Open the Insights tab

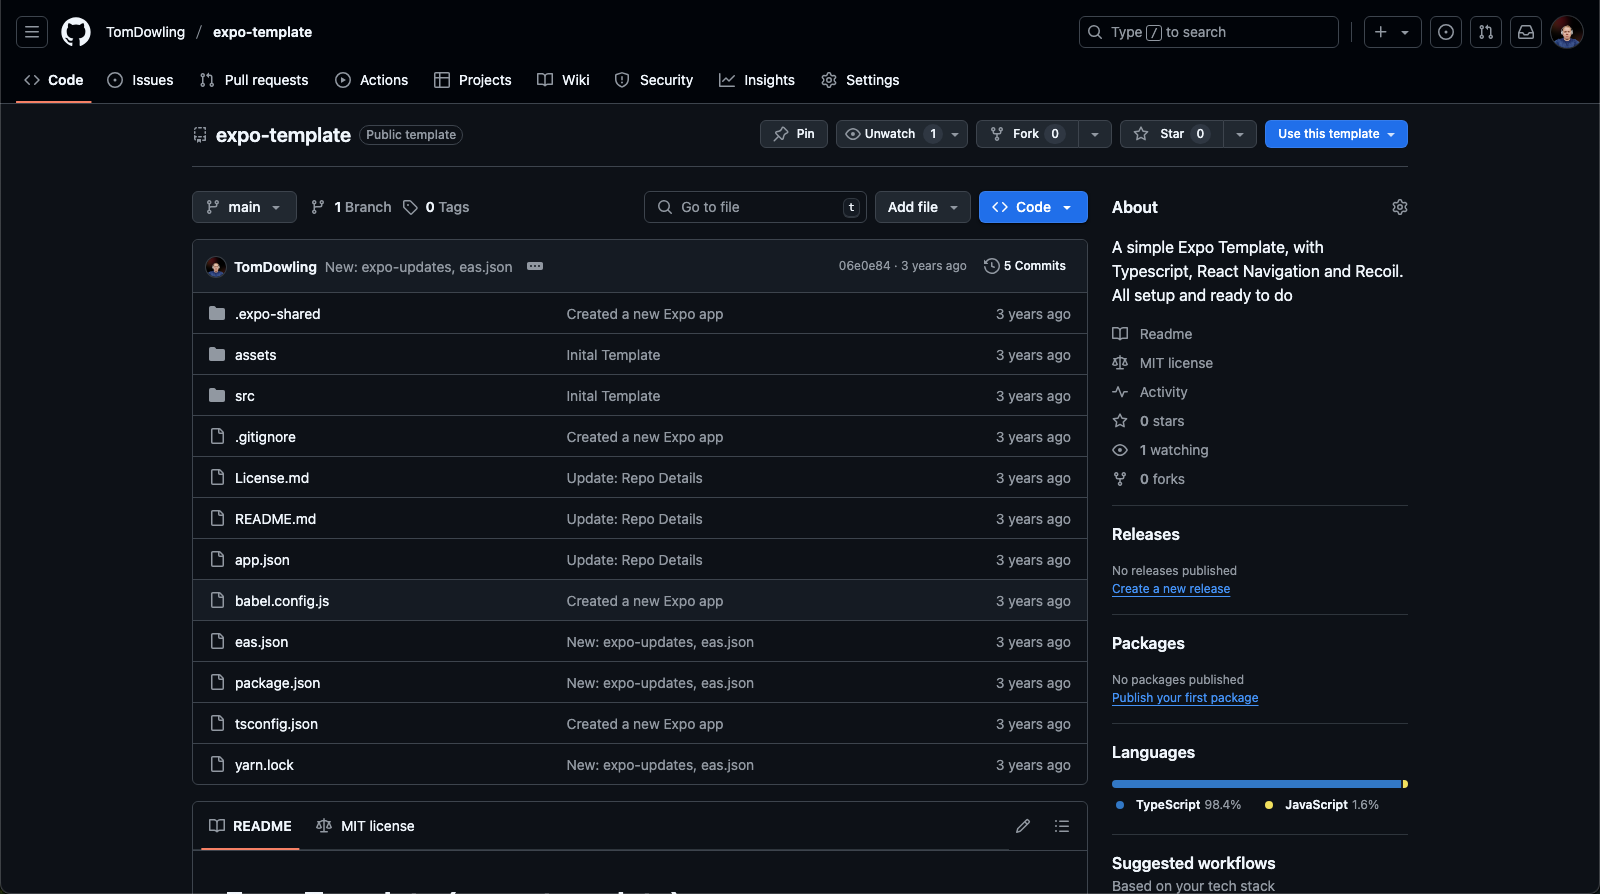[x=757, y=80]
